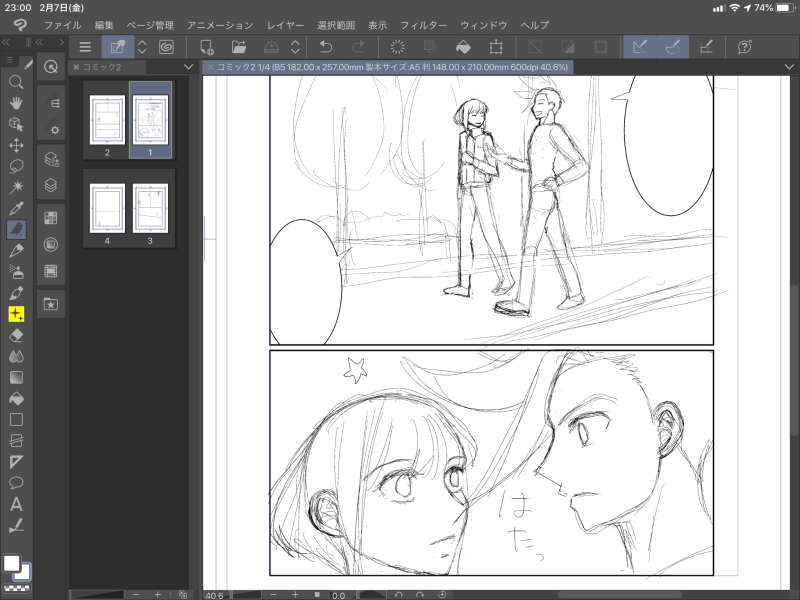Viewport: 800px width, 600px height.
Task: Click the Scale/Rotate transform icon
Action: [x=496, y=47]
